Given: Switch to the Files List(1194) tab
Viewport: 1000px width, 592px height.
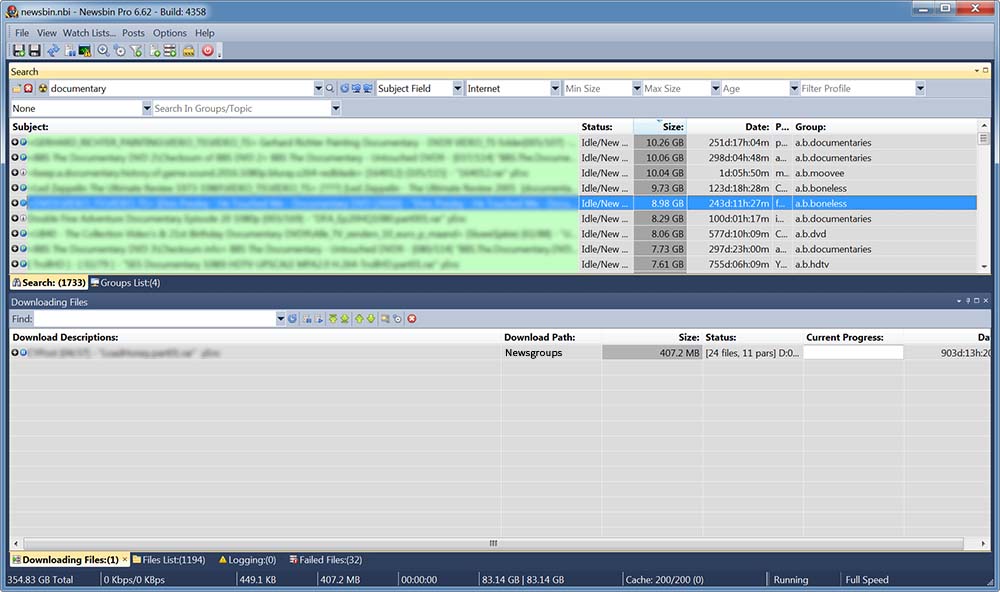Looking at the screenshot, I should click(x=169, y=559).
